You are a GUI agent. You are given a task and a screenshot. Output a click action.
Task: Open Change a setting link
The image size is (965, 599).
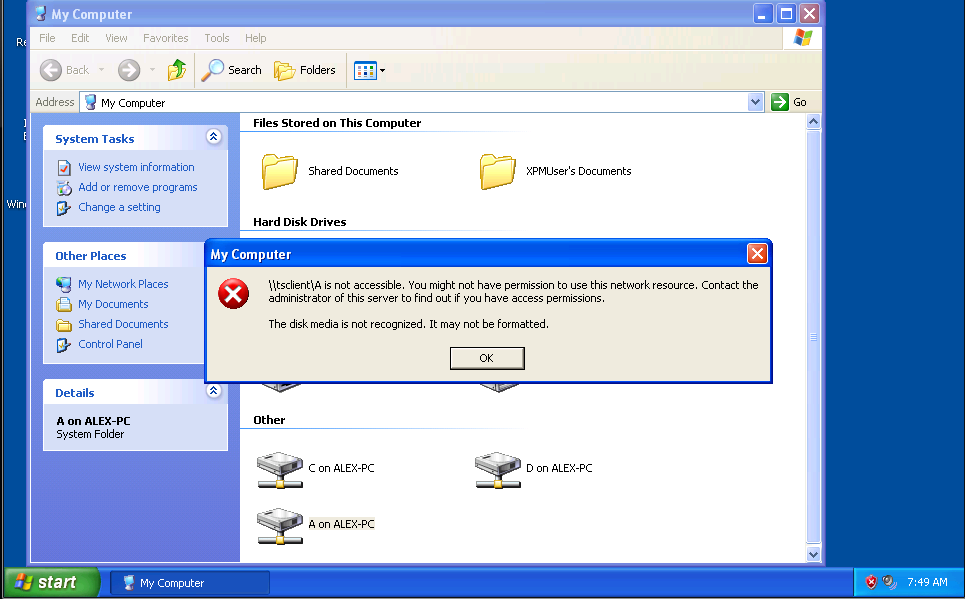click(119, 207)
